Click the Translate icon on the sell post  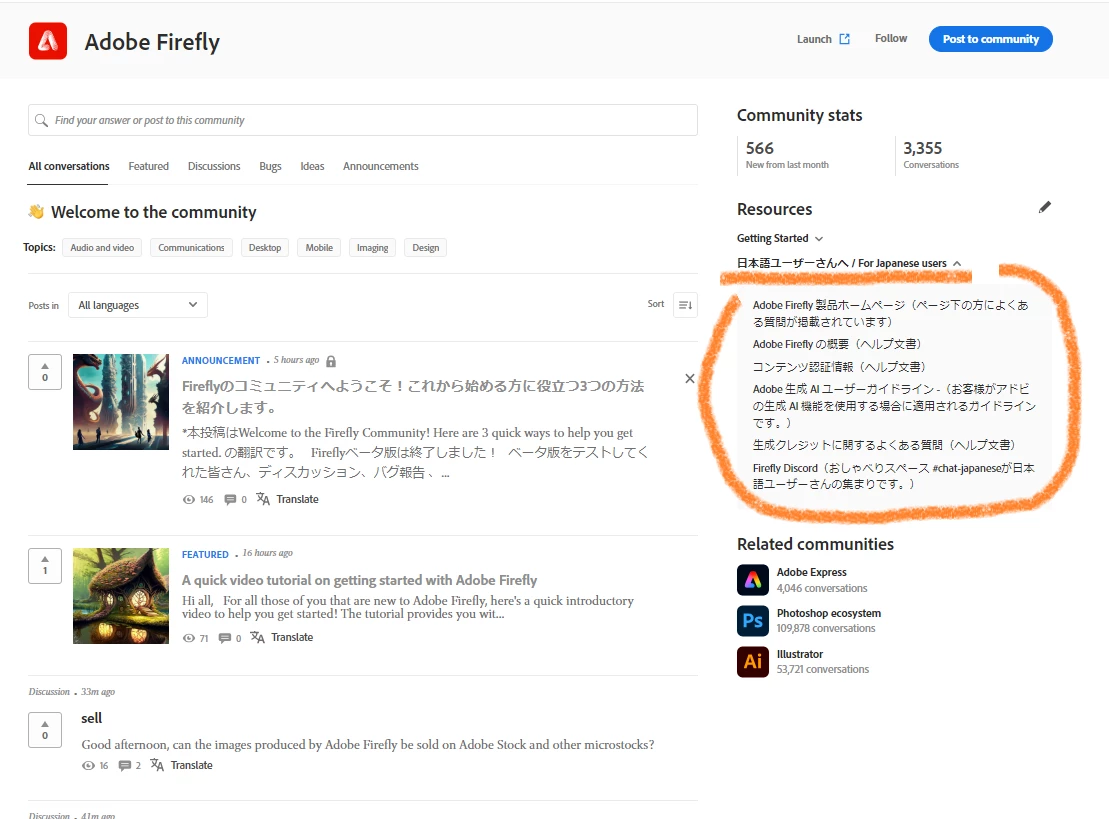click(x=157, y=765)
